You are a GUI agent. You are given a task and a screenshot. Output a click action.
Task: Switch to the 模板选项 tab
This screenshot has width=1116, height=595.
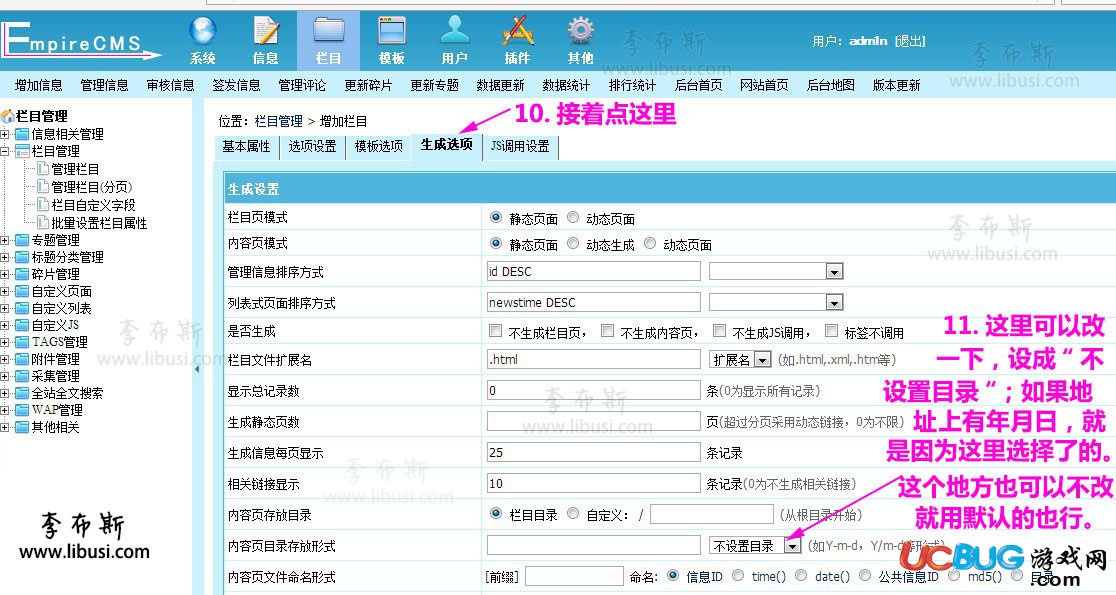click(x=379, y=147)
